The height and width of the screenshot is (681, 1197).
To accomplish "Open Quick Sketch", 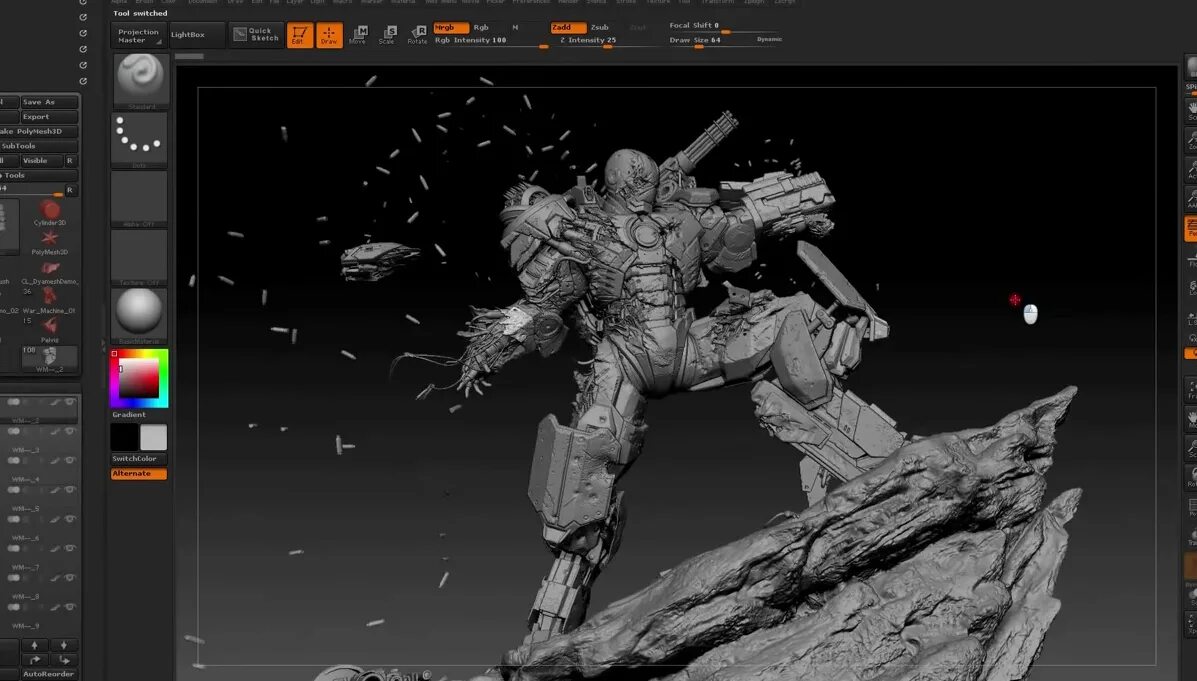I will click(256, 34).
